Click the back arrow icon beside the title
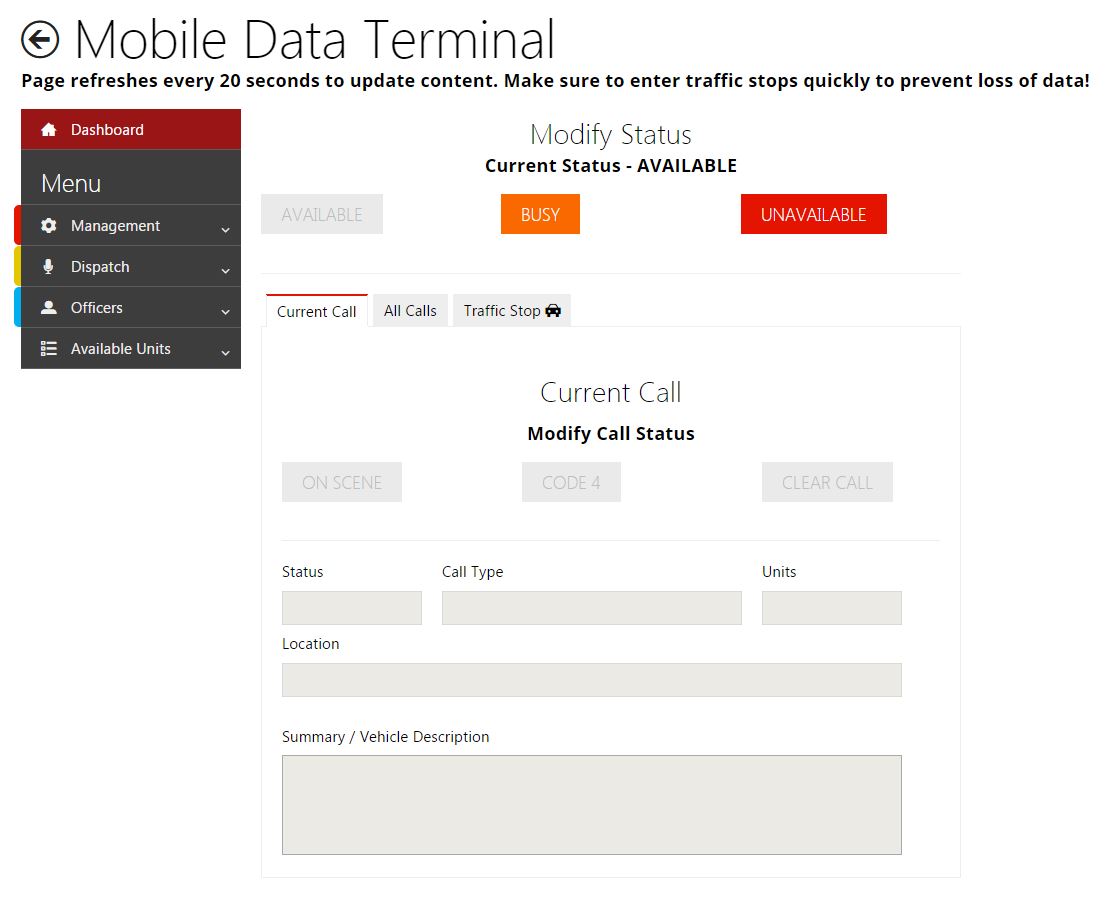This screenshot has height=898, width=1106. click(x=40, y=40)
